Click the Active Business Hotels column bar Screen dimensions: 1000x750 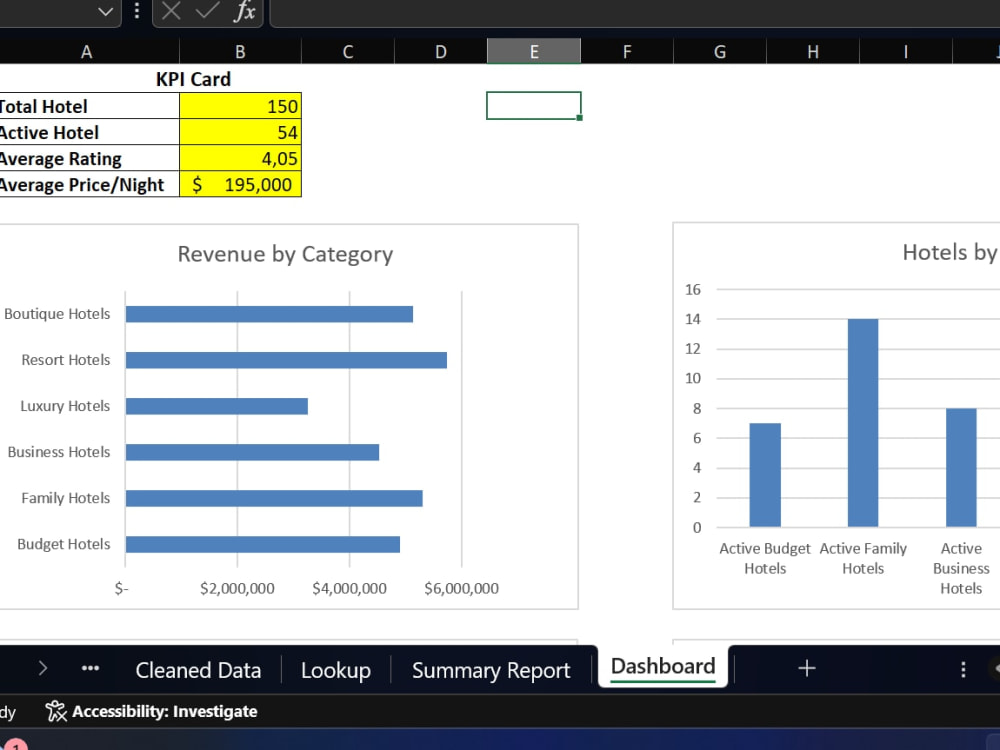click(961, 467)
